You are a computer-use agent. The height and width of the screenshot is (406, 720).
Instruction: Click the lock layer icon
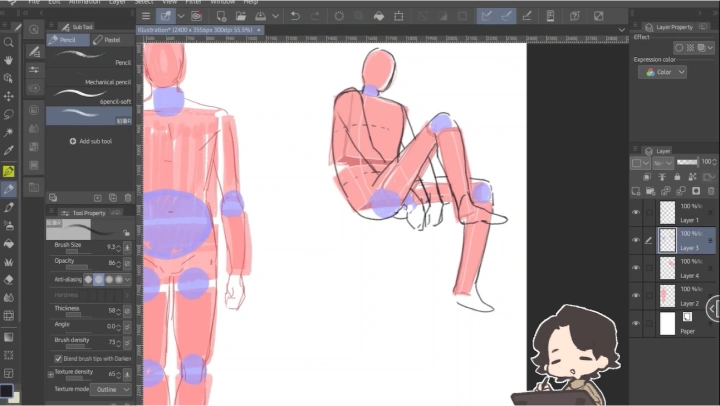677,177
